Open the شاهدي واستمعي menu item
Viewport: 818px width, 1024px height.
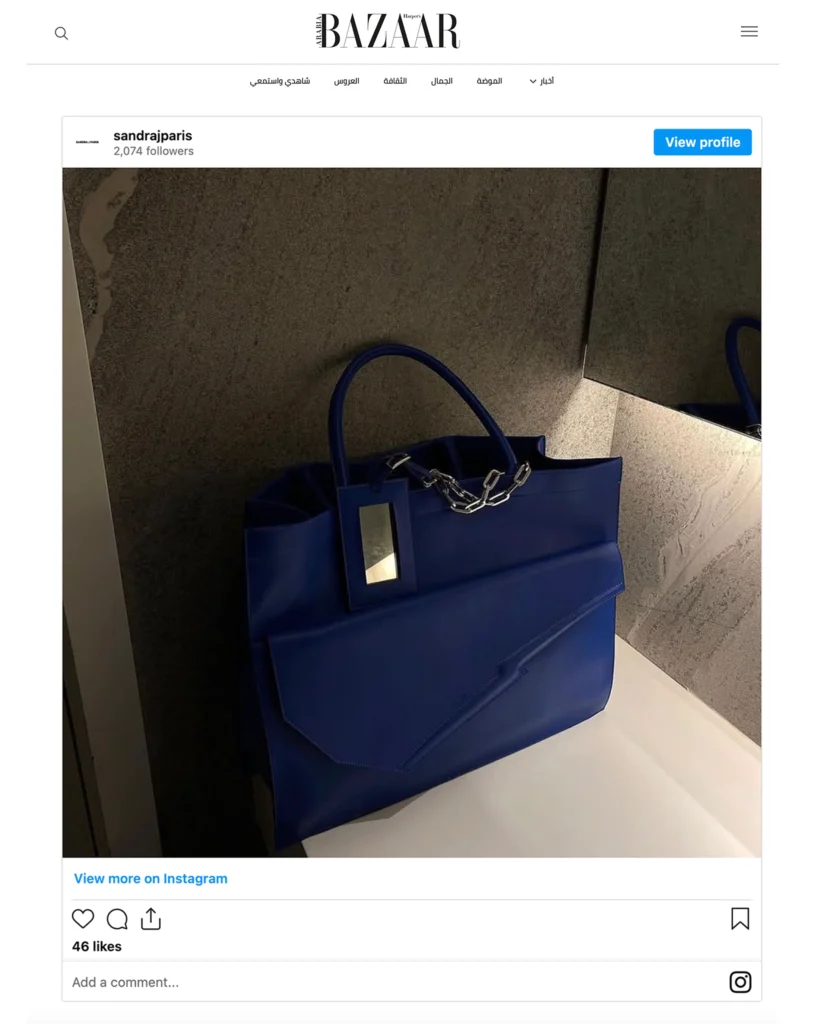[279, 81]
